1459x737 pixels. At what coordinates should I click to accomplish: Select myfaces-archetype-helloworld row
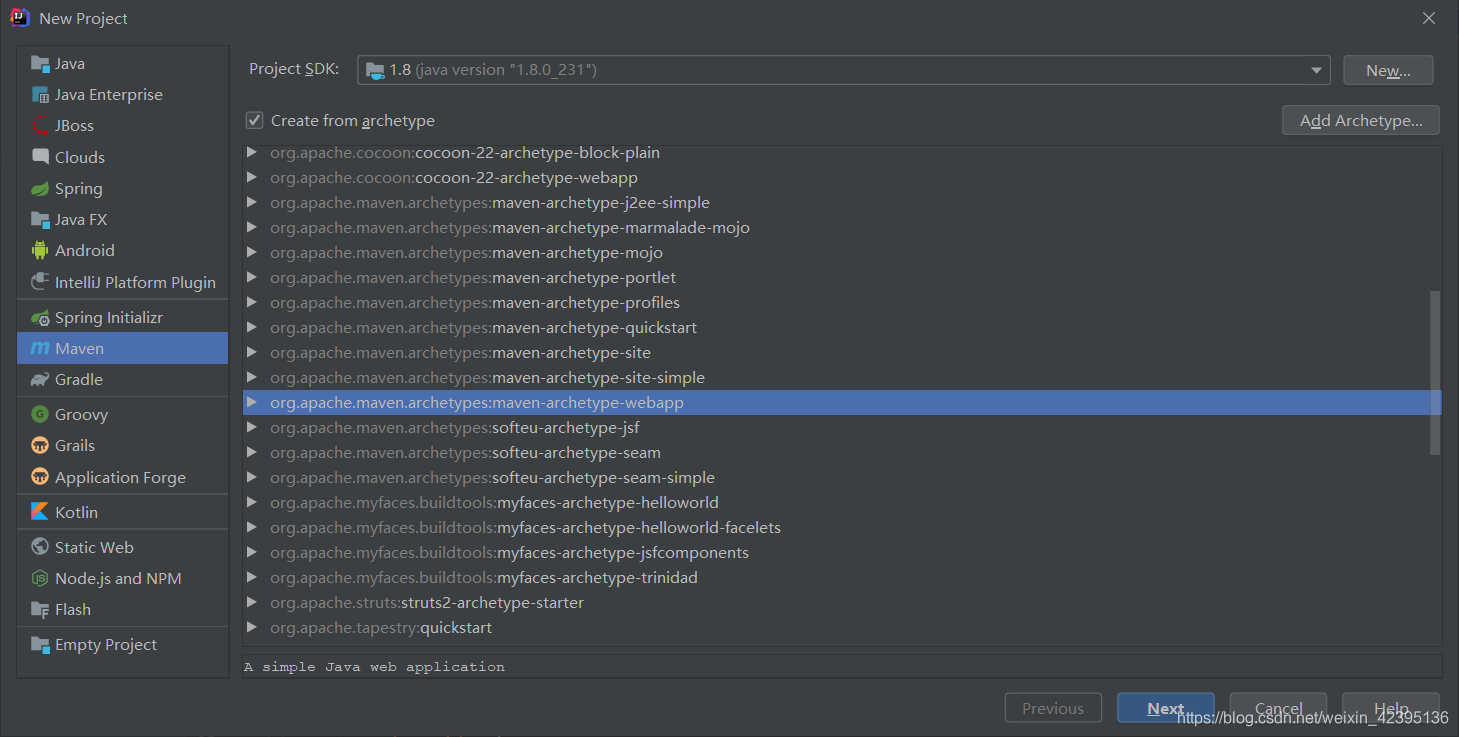pyautogui.click(x=842, y=503)
